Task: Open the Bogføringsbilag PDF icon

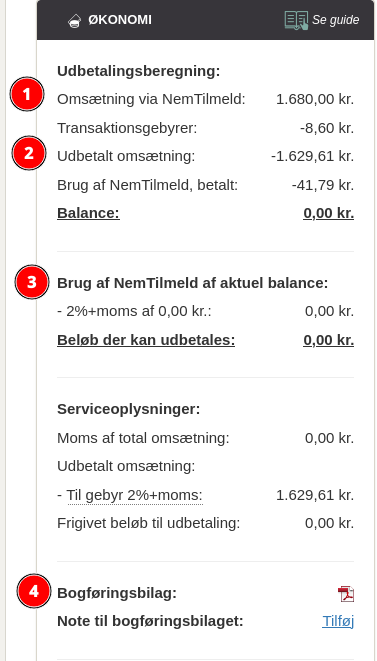Action: pyautogui.click(x=346, y=594)
